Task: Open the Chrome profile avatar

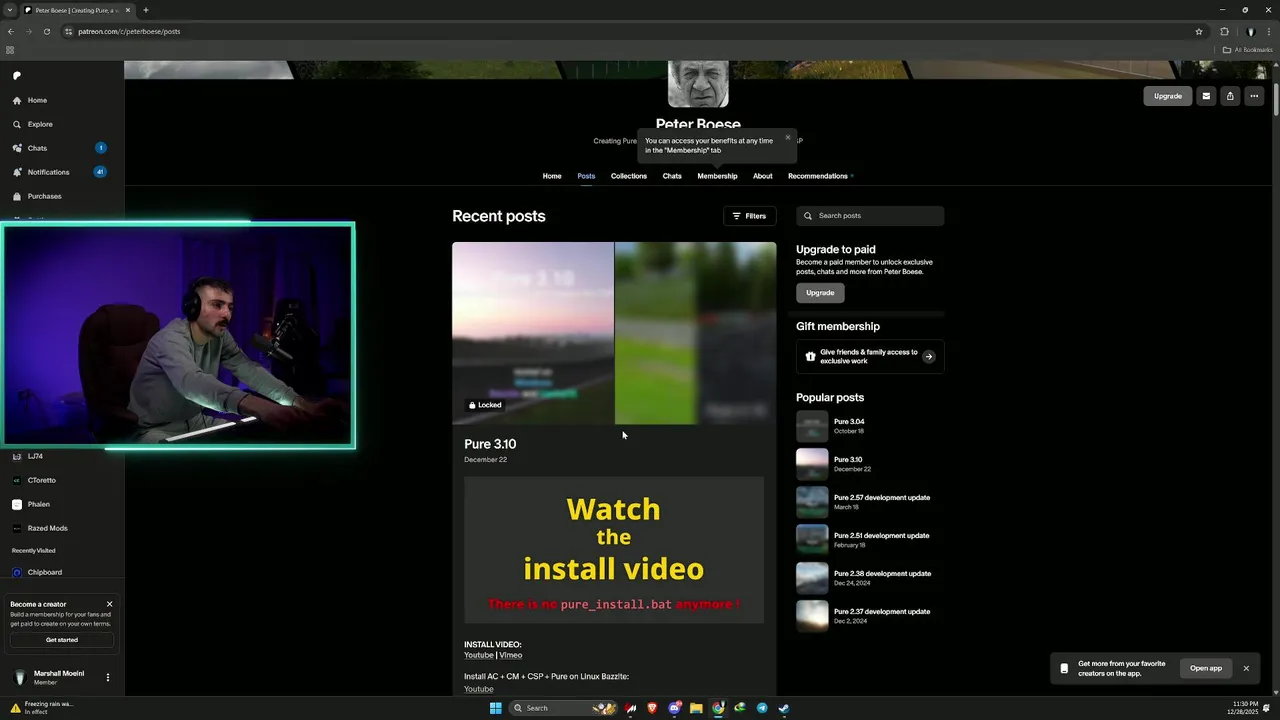Action: [1250, 31]
